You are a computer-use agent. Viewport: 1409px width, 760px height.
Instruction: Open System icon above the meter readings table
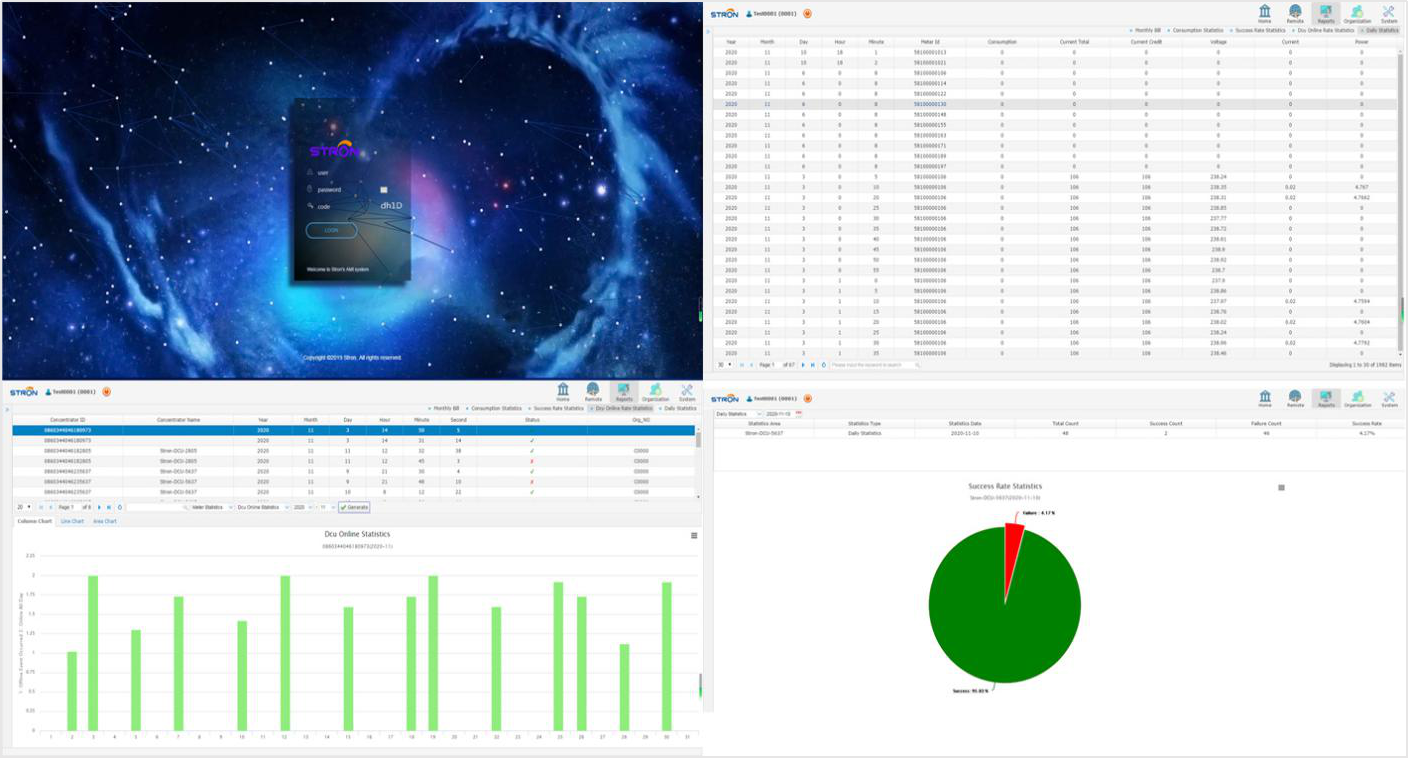(x=1389, y=14)
